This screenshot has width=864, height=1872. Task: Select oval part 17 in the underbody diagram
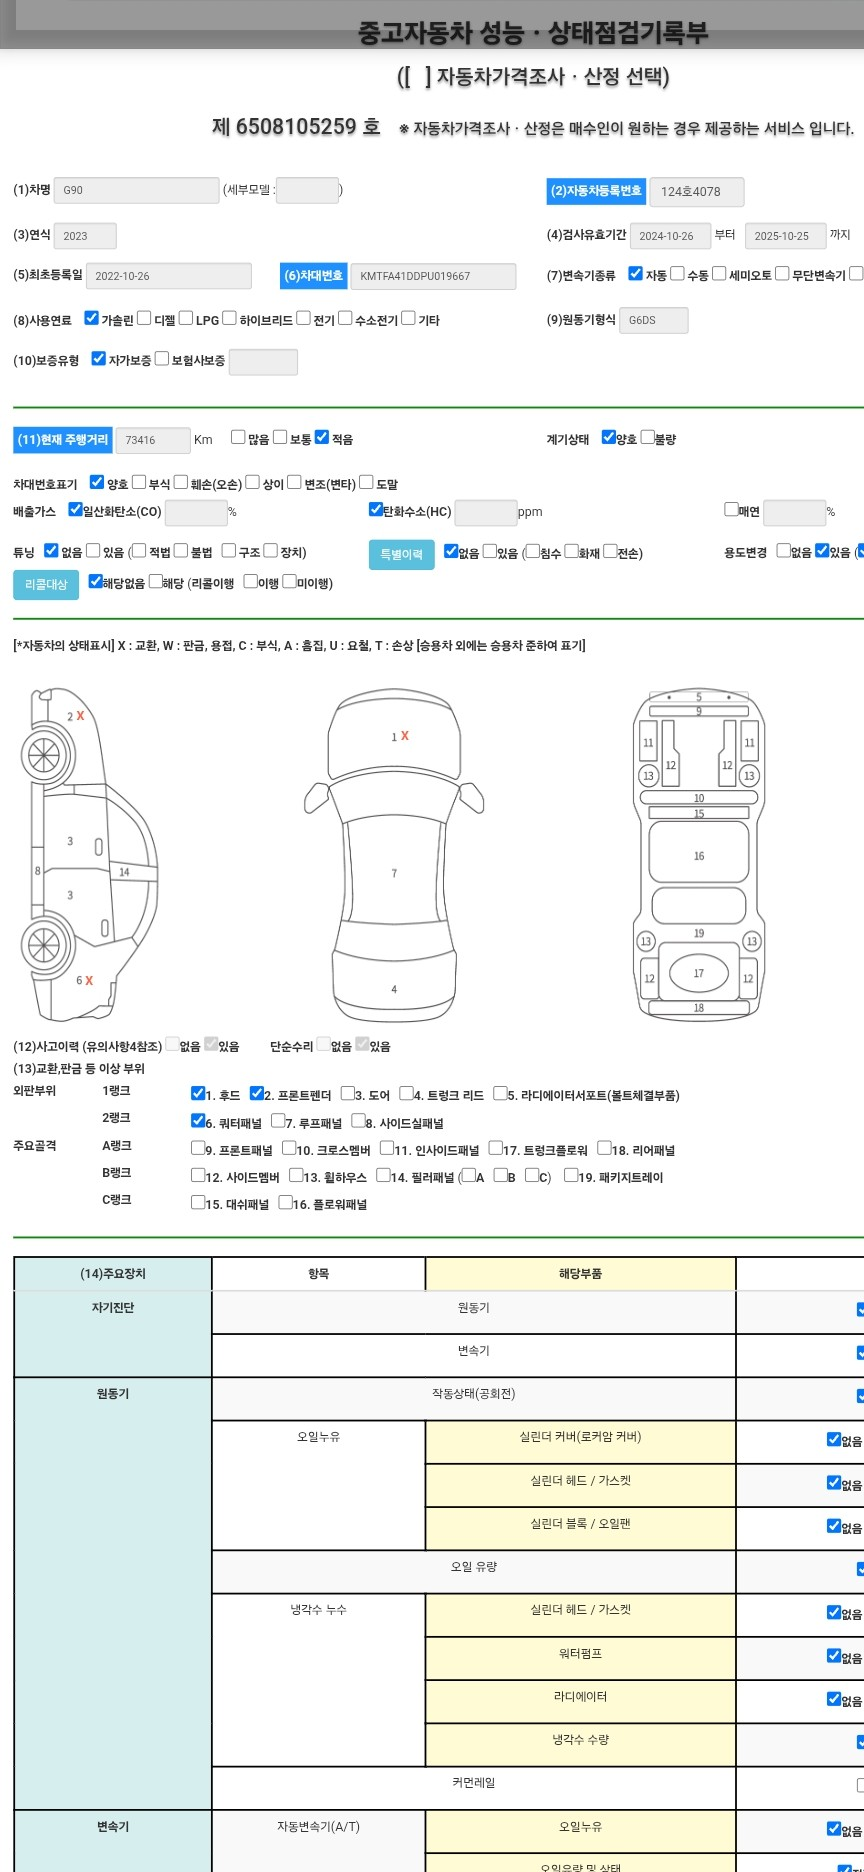click(x=698, y=973)
